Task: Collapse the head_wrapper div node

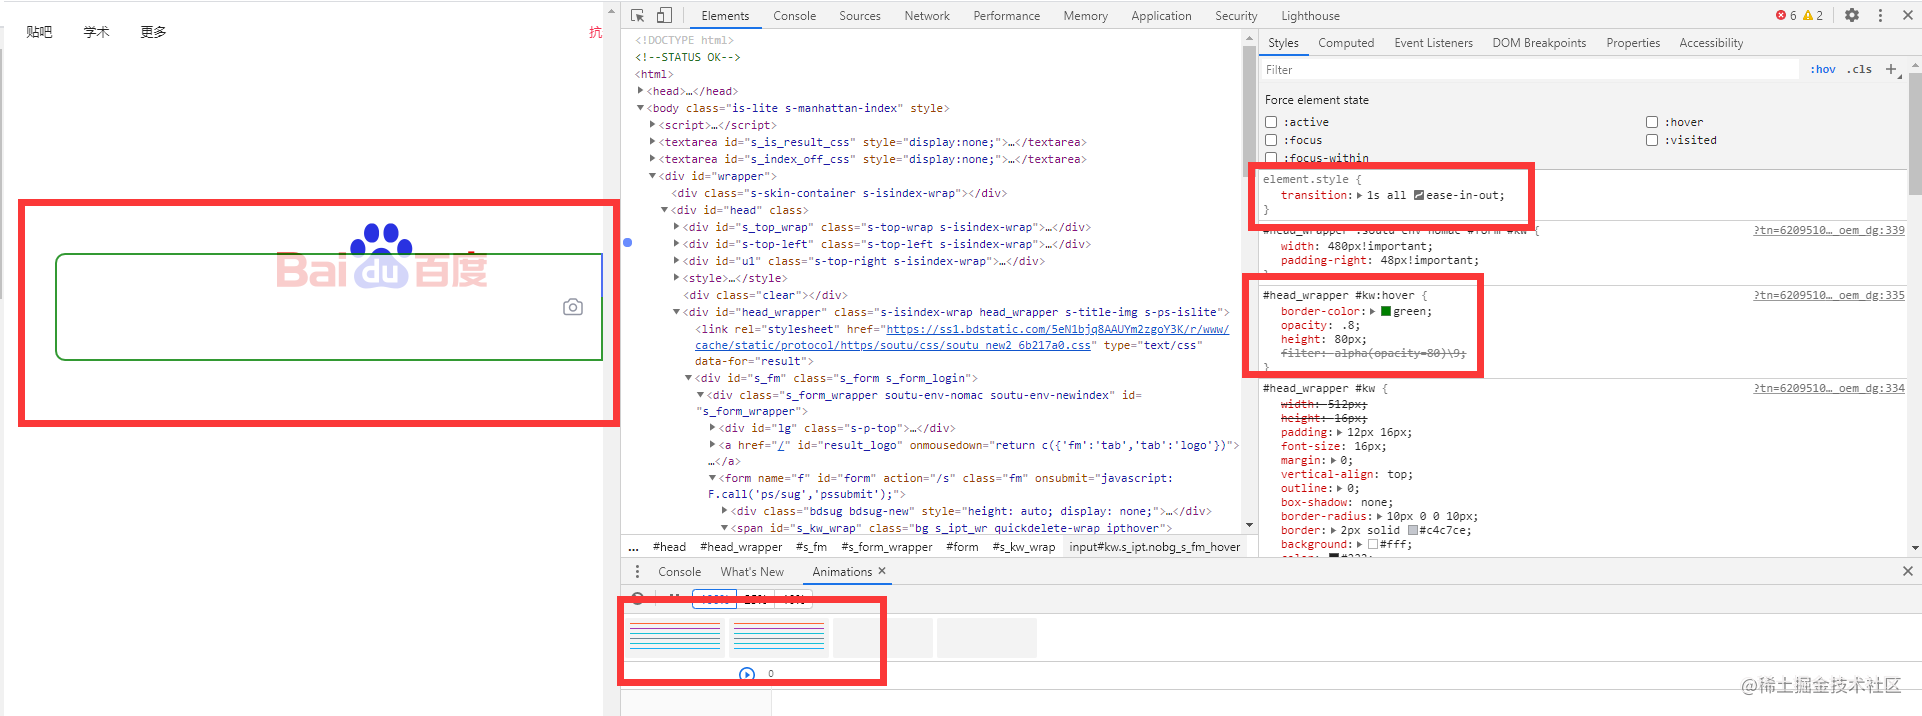Action: (x=677, y=312)
